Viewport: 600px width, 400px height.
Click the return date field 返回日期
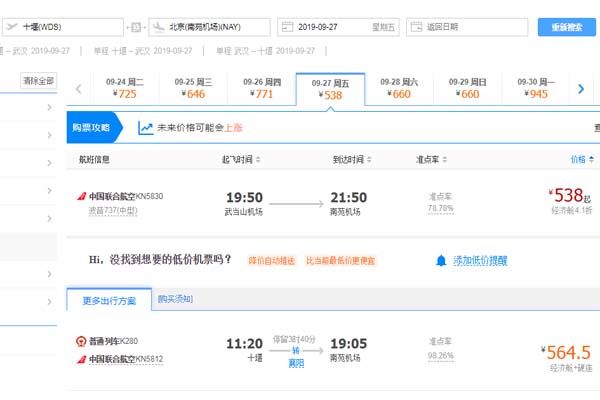coord(467,27)
